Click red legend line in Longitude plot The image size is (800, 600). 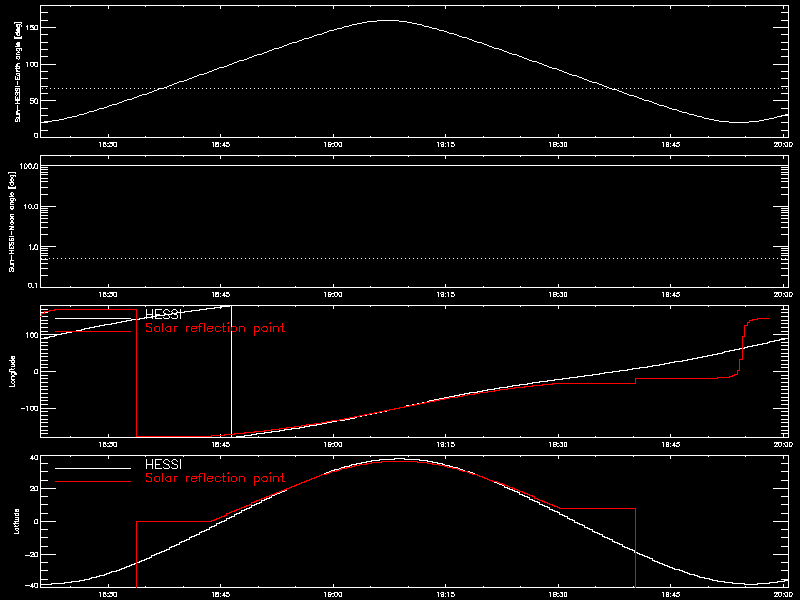[x=93, y=332]
